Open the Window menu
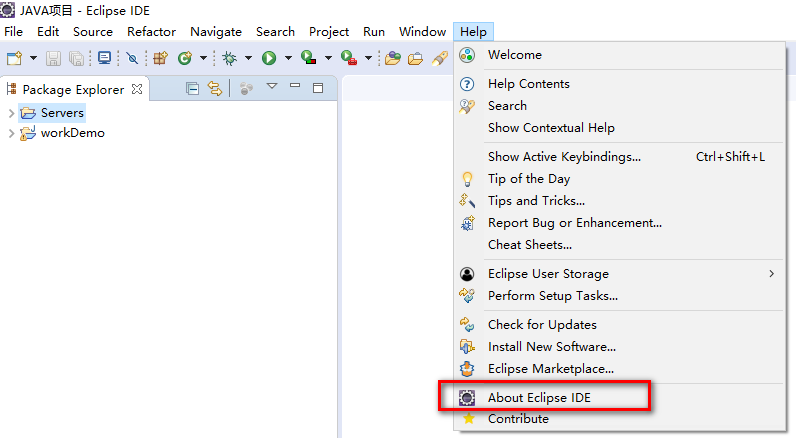Image resolution: width=796 pixels, height=438 pixels. click(x=422, y=31)
